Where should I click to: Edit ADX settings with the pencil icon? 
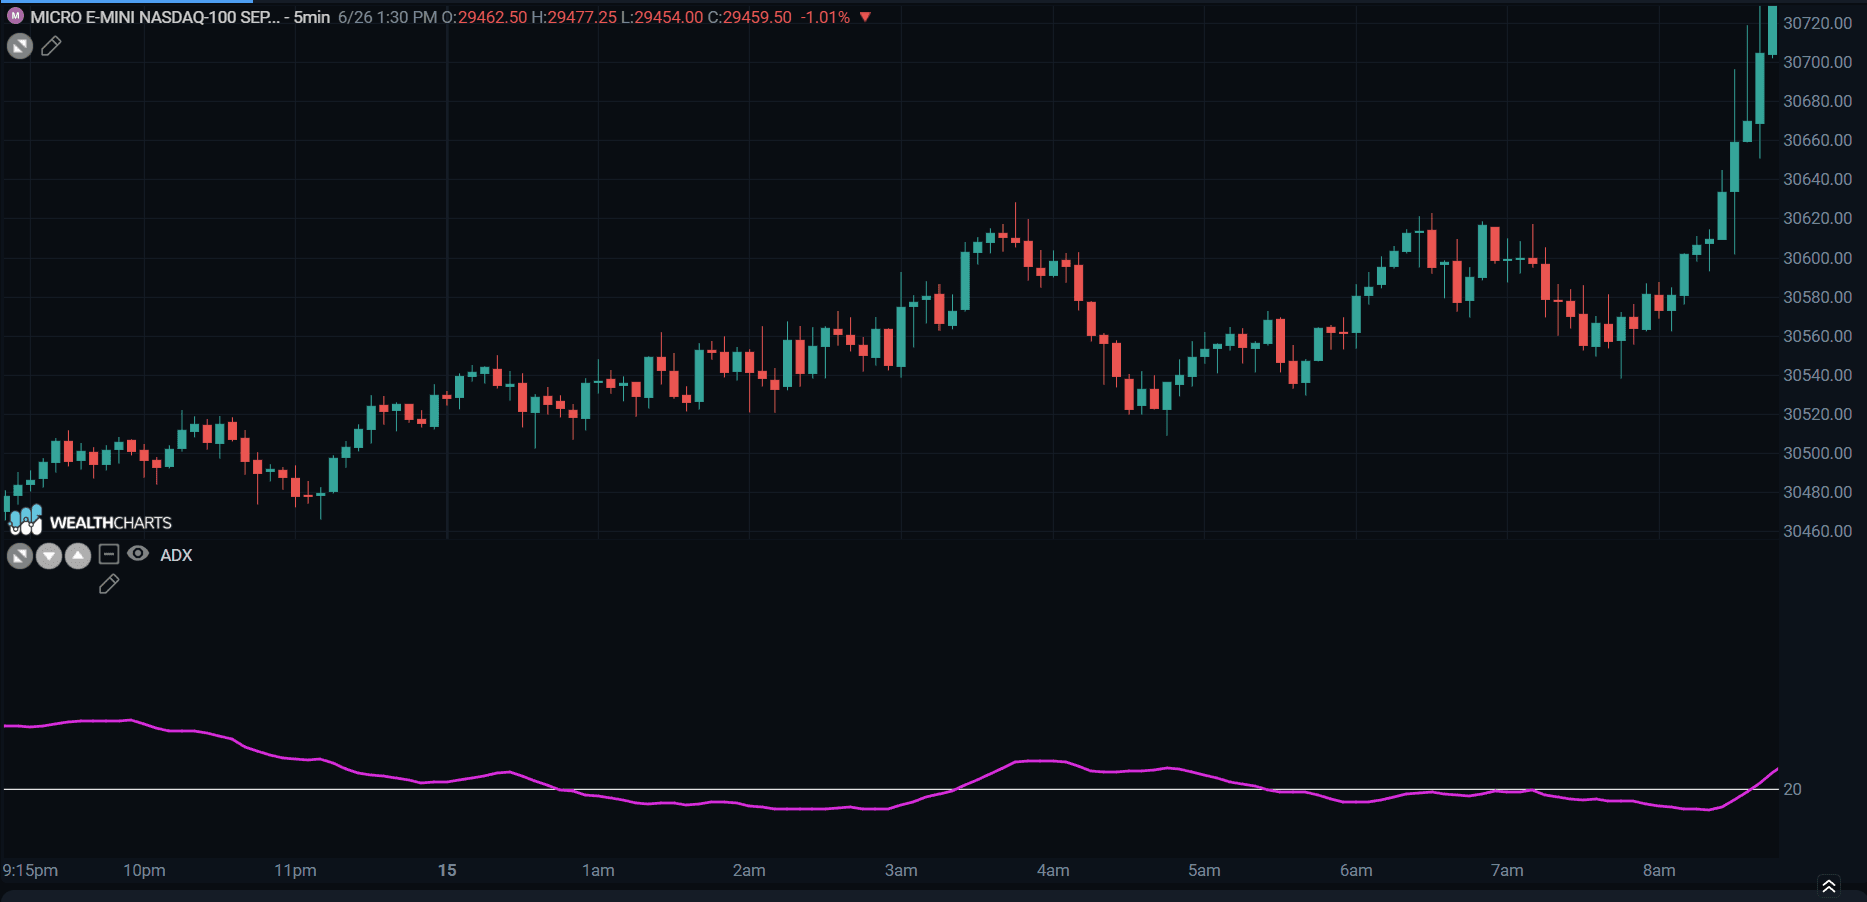[x=109, y=584]
